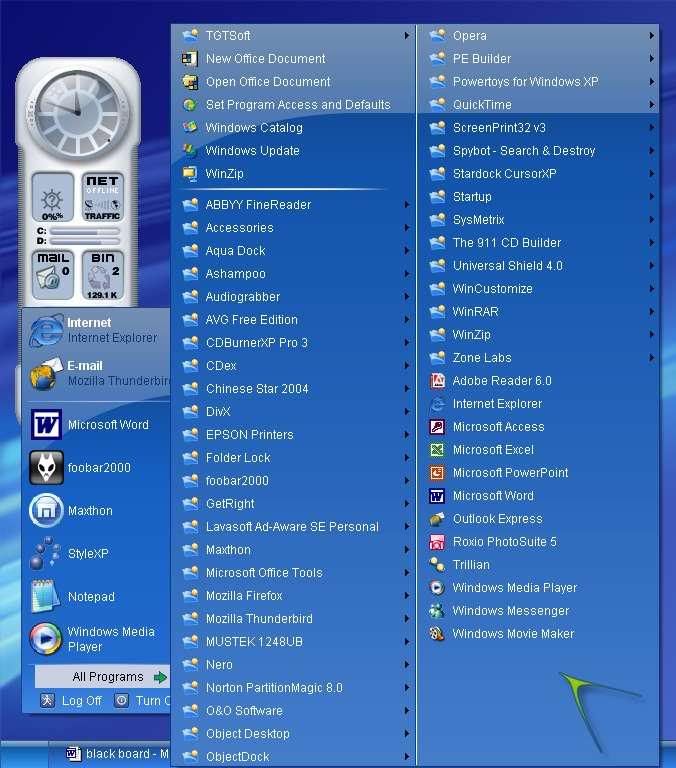Open the Object Desktop folder
676x768 pixels.
click(294, 734)
